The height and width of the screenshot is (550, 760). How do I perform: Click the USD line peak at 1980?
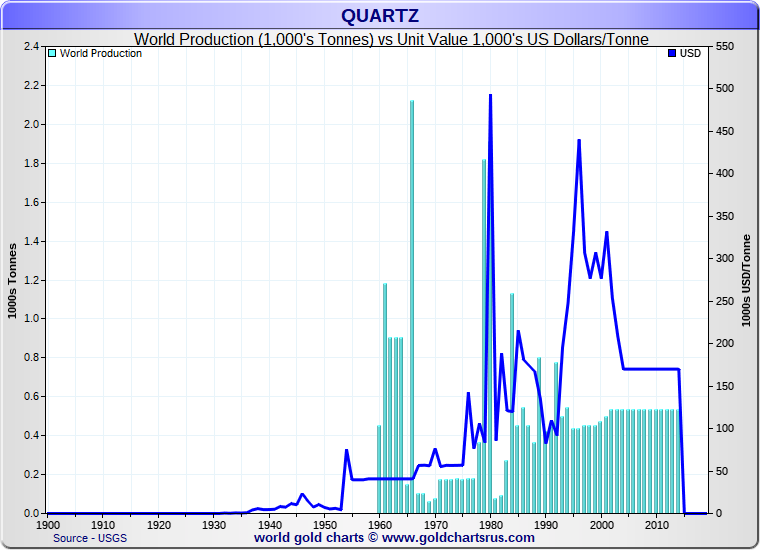491,95
